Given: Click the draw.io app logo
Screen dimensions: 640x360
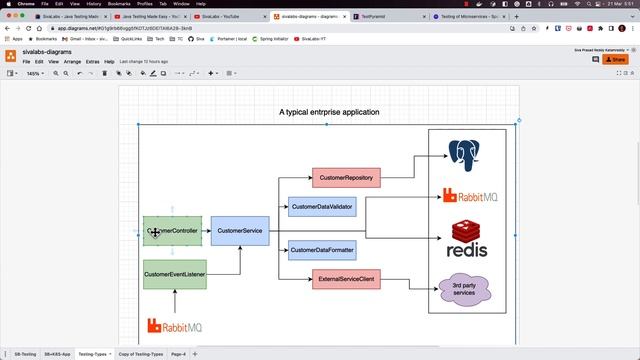Looking at the screenshot, I should point(11,56).
